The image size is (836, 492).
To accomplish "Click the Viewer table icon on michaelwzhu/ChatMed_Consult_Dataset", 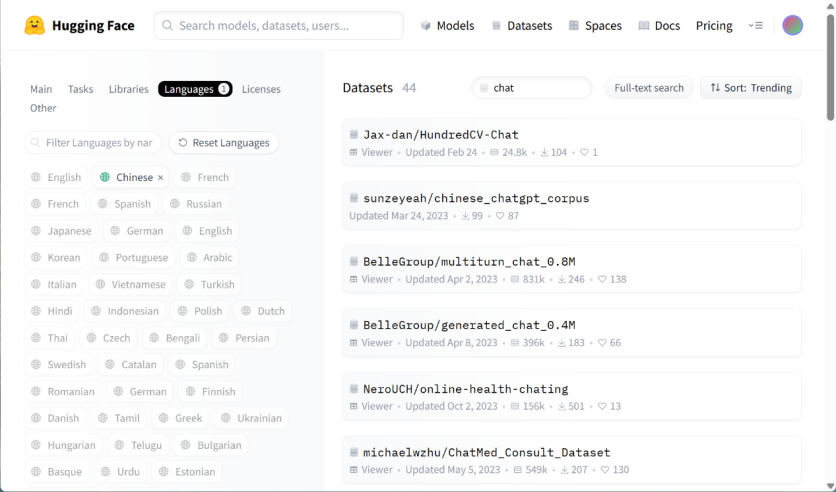I will tap(353, 470).
